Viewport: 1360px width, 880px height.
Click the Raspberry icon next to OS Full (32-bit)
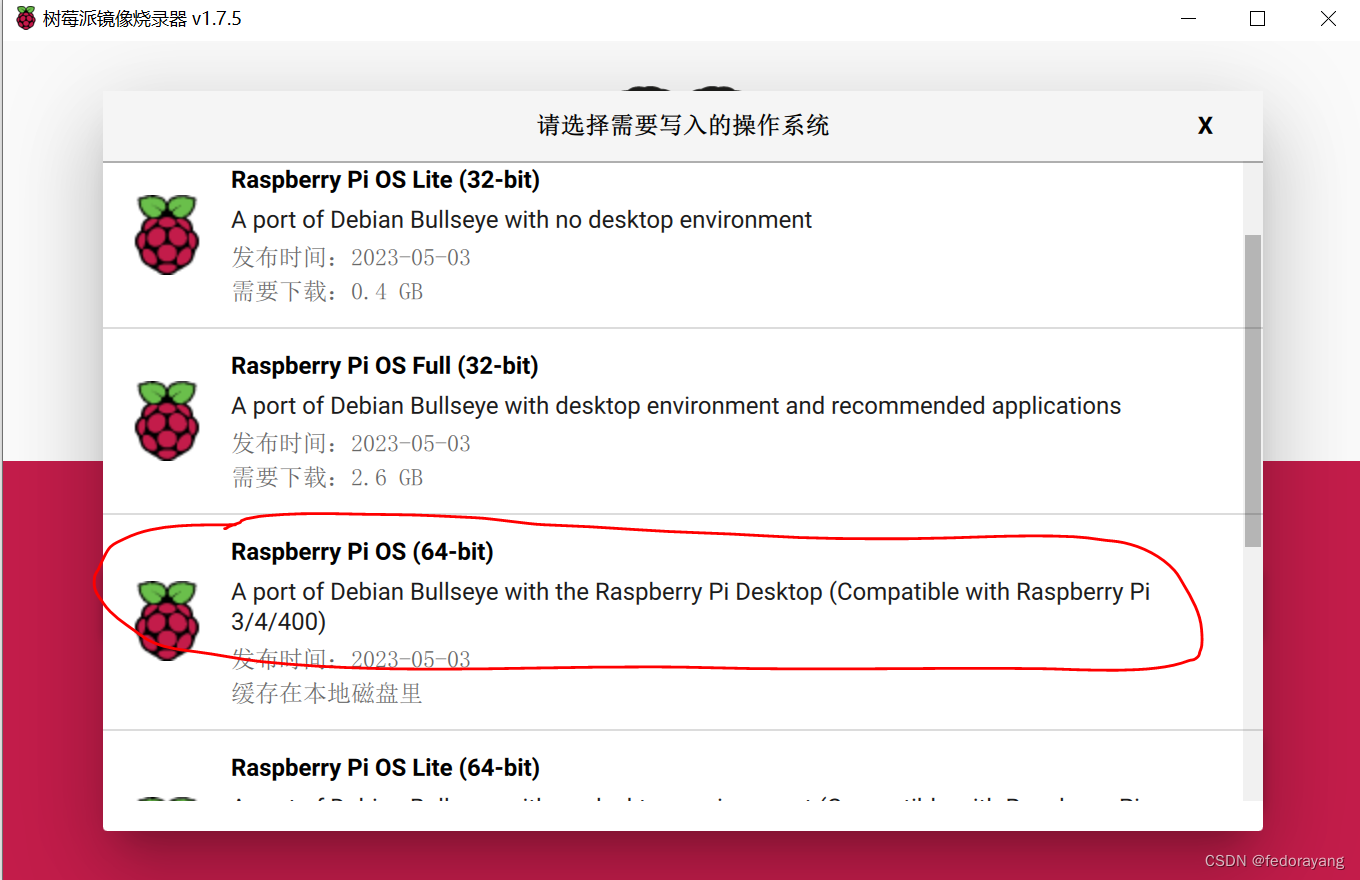pos(166,421)
